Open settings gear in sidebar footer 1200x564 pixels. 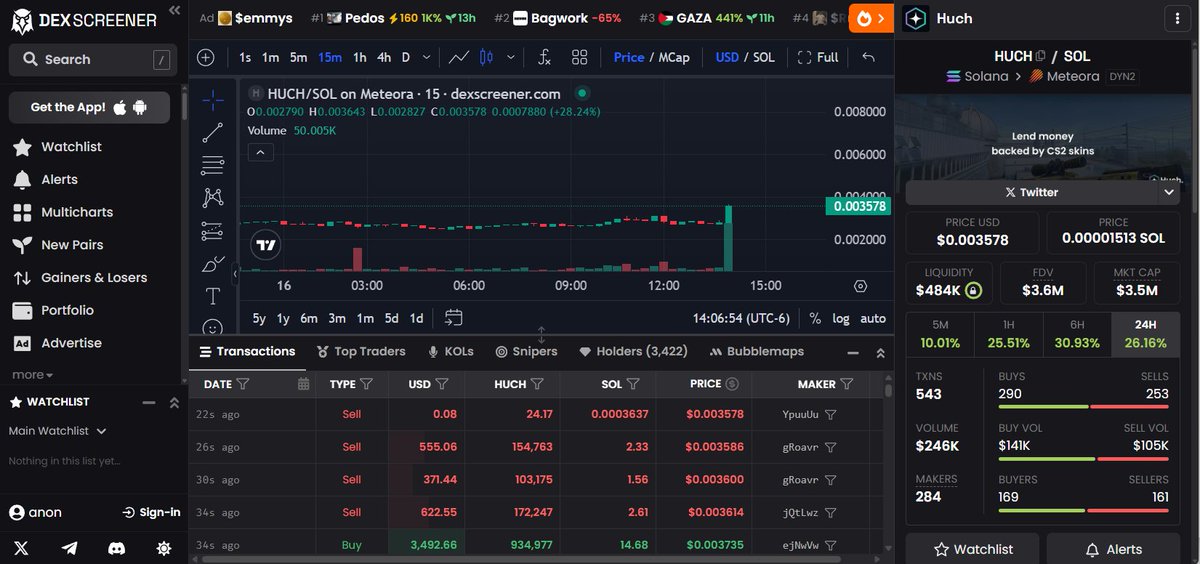click(164, 548)
